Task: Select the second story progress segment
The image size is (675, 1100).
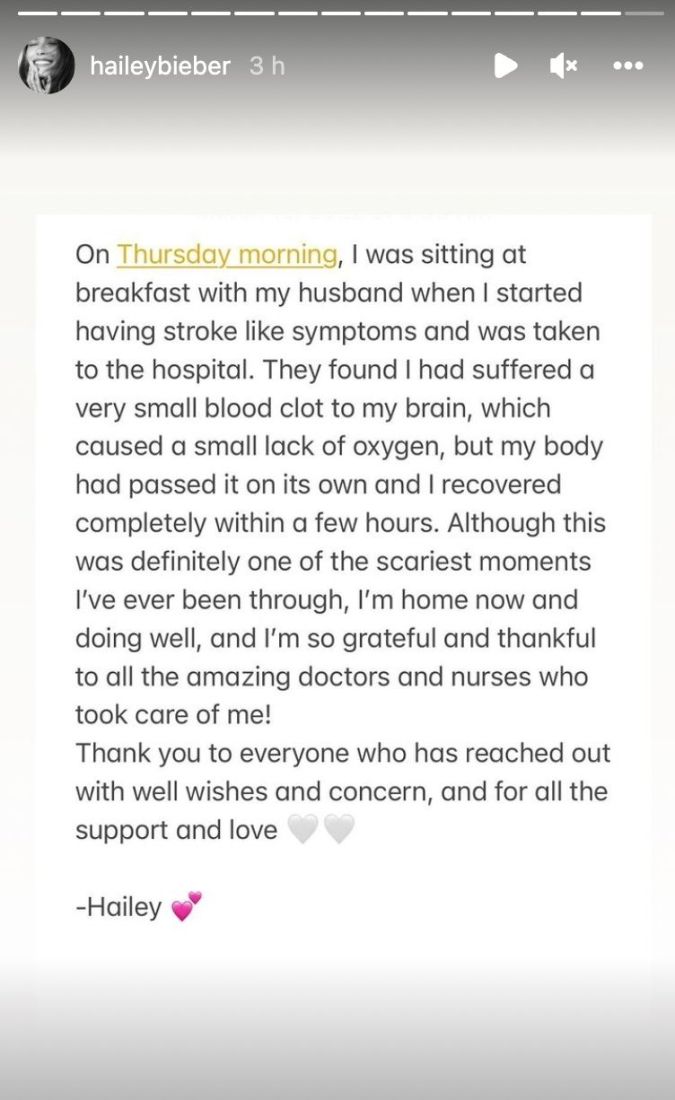Action: coord(81,13)
